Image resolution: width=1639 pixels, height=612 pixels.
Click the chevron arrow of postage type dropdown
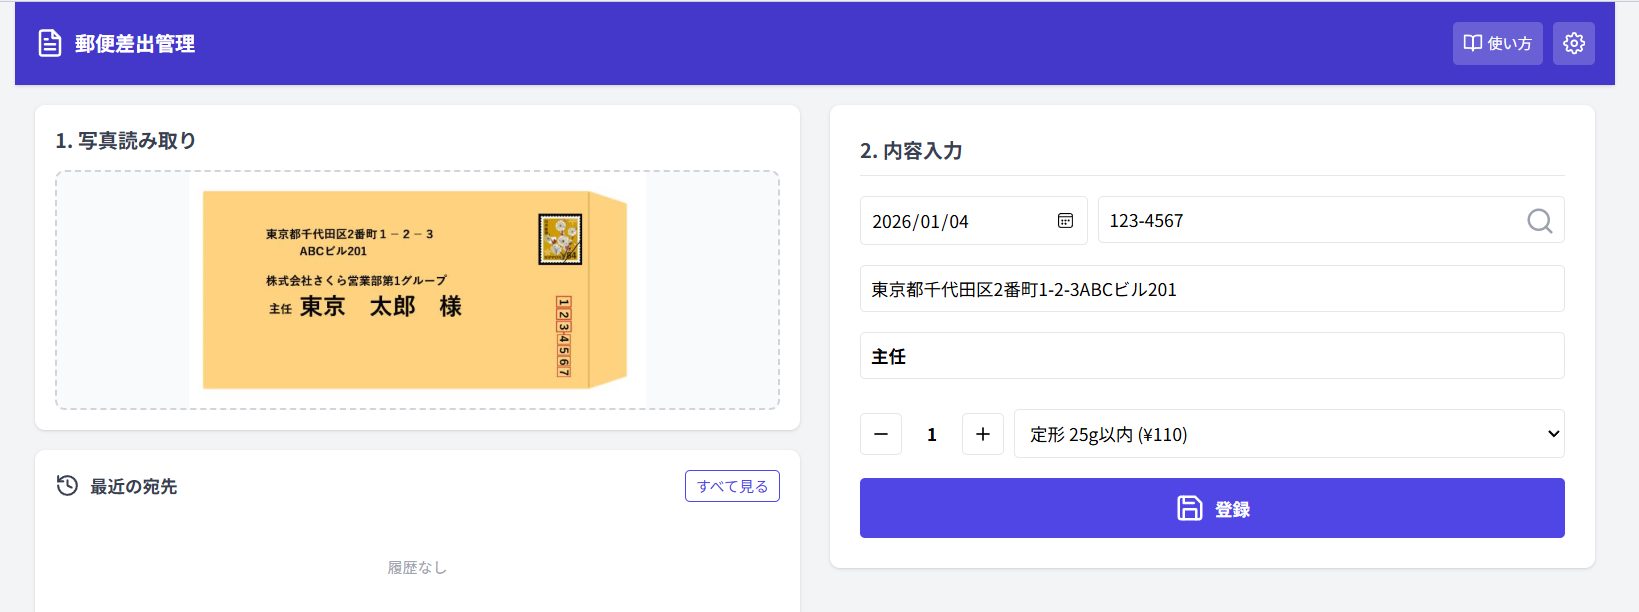click(x=1553, y=434)
